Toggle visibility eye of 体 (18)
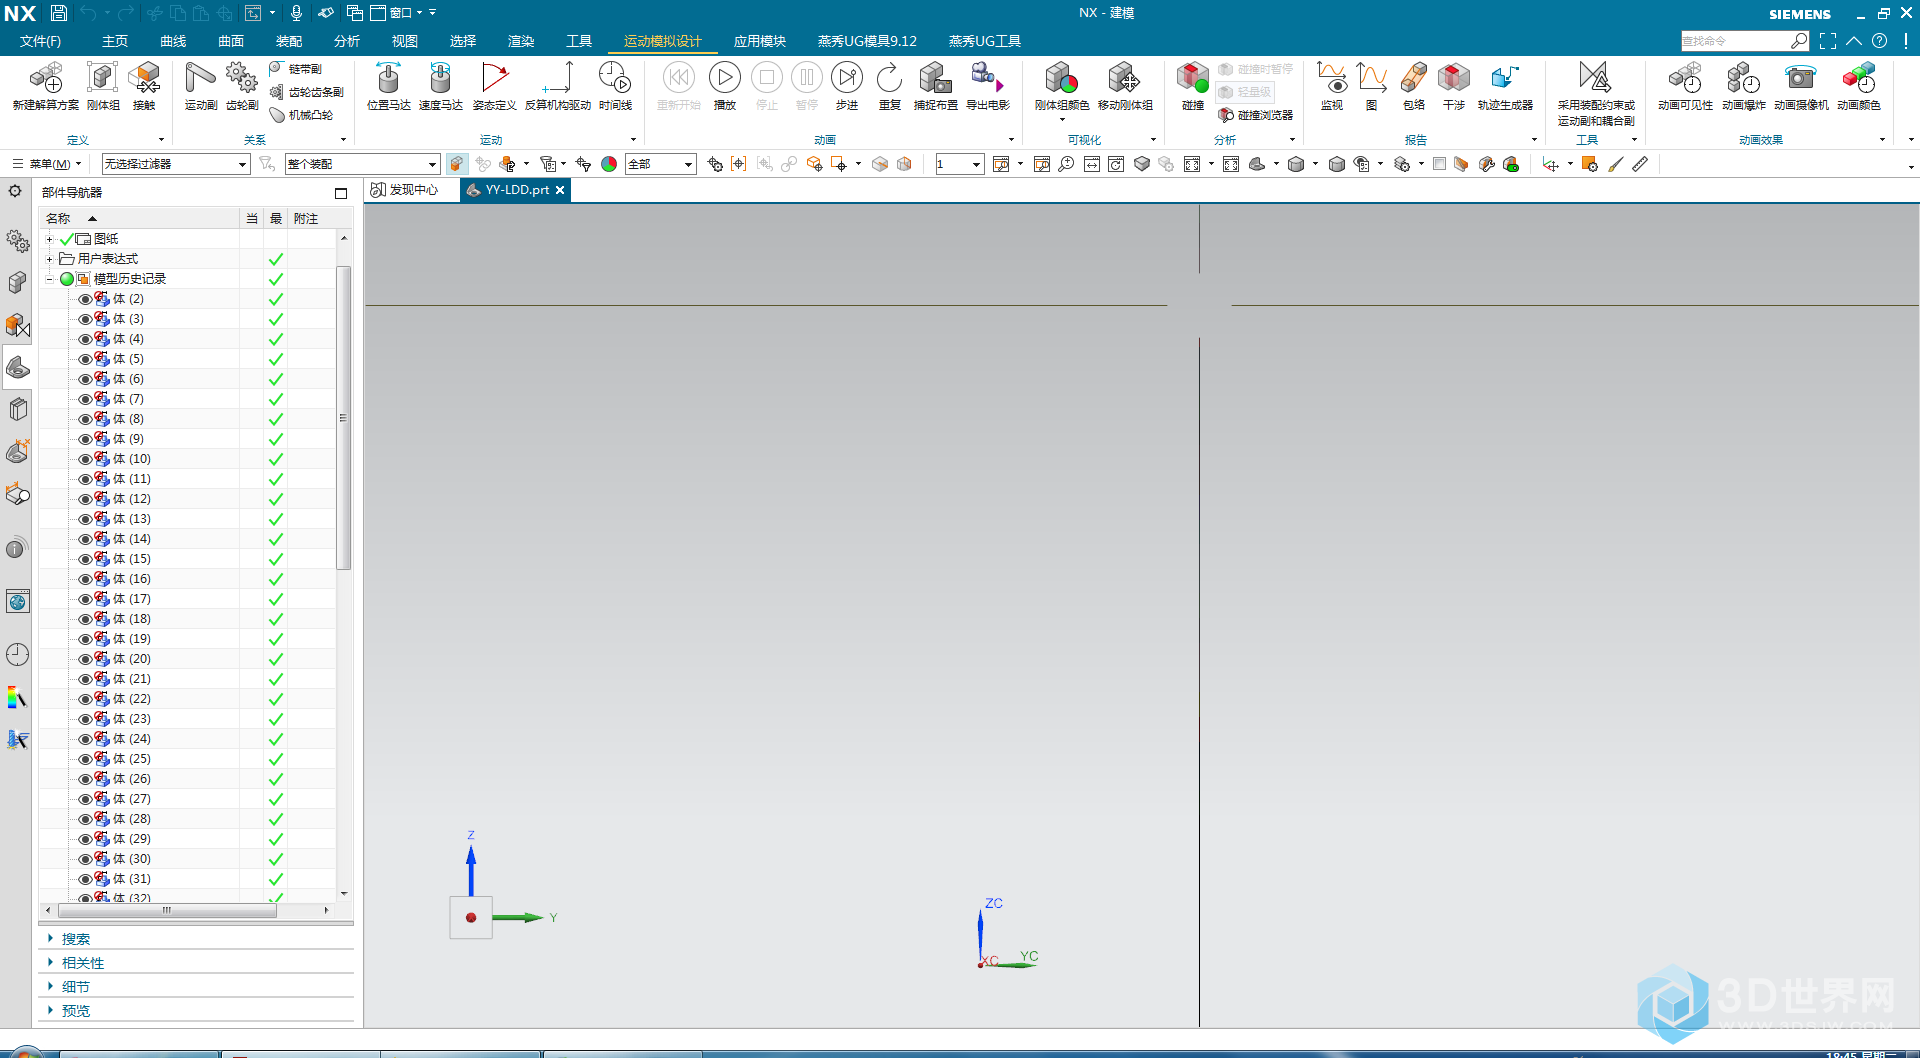Viewport: 1920px width, 1058px height. tap(85, 619)
